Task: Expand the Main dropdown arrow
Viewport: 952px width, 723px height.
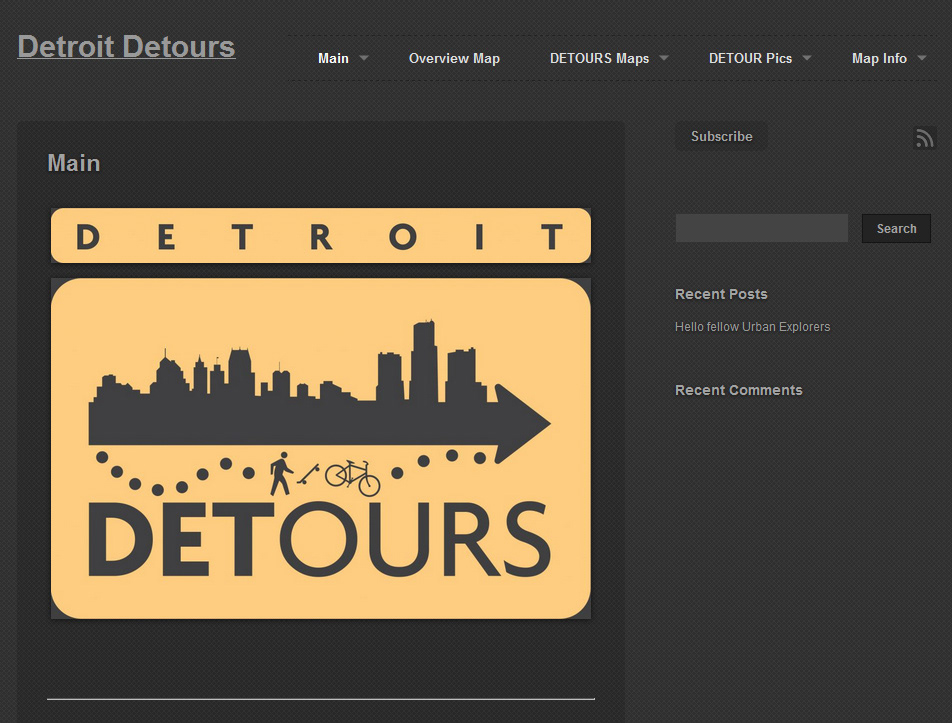Action: pyautogui.click(x=364, y=58)
